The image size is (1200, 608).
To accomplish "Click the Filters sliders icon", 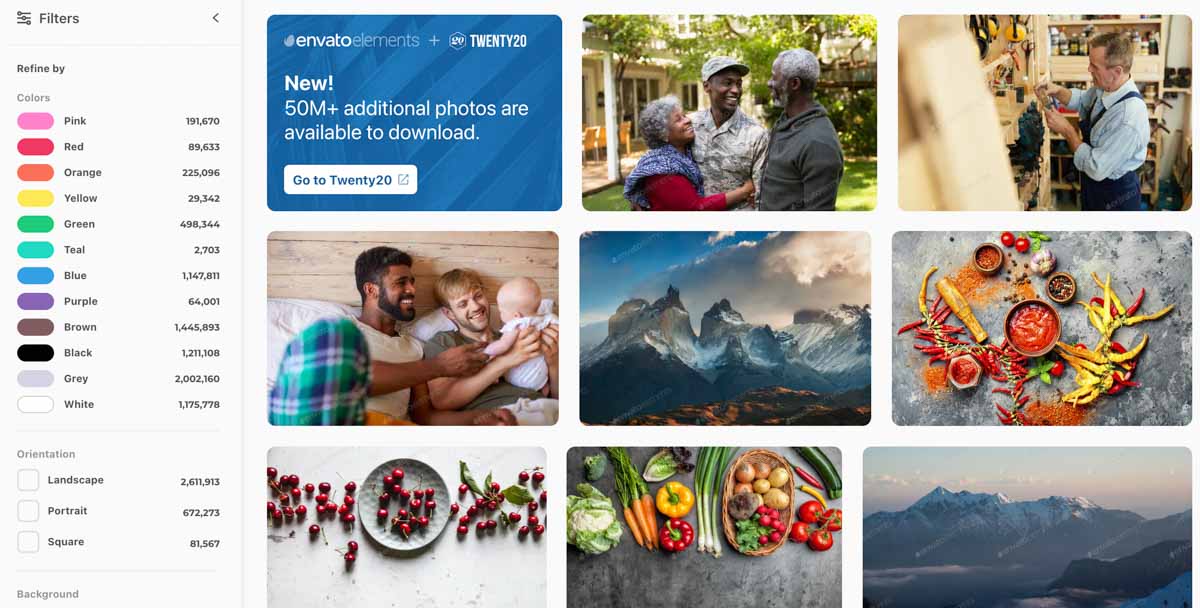I will 24,18.
